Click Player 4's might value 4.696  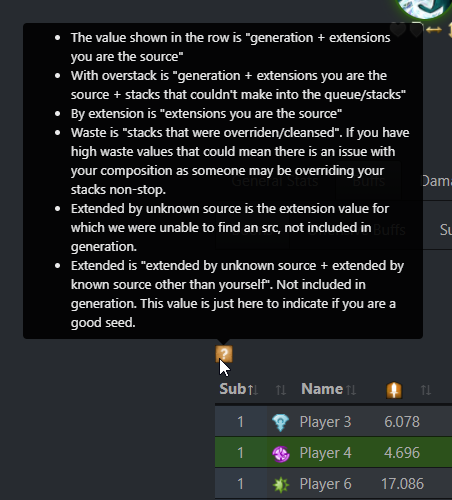coord(402,453)
